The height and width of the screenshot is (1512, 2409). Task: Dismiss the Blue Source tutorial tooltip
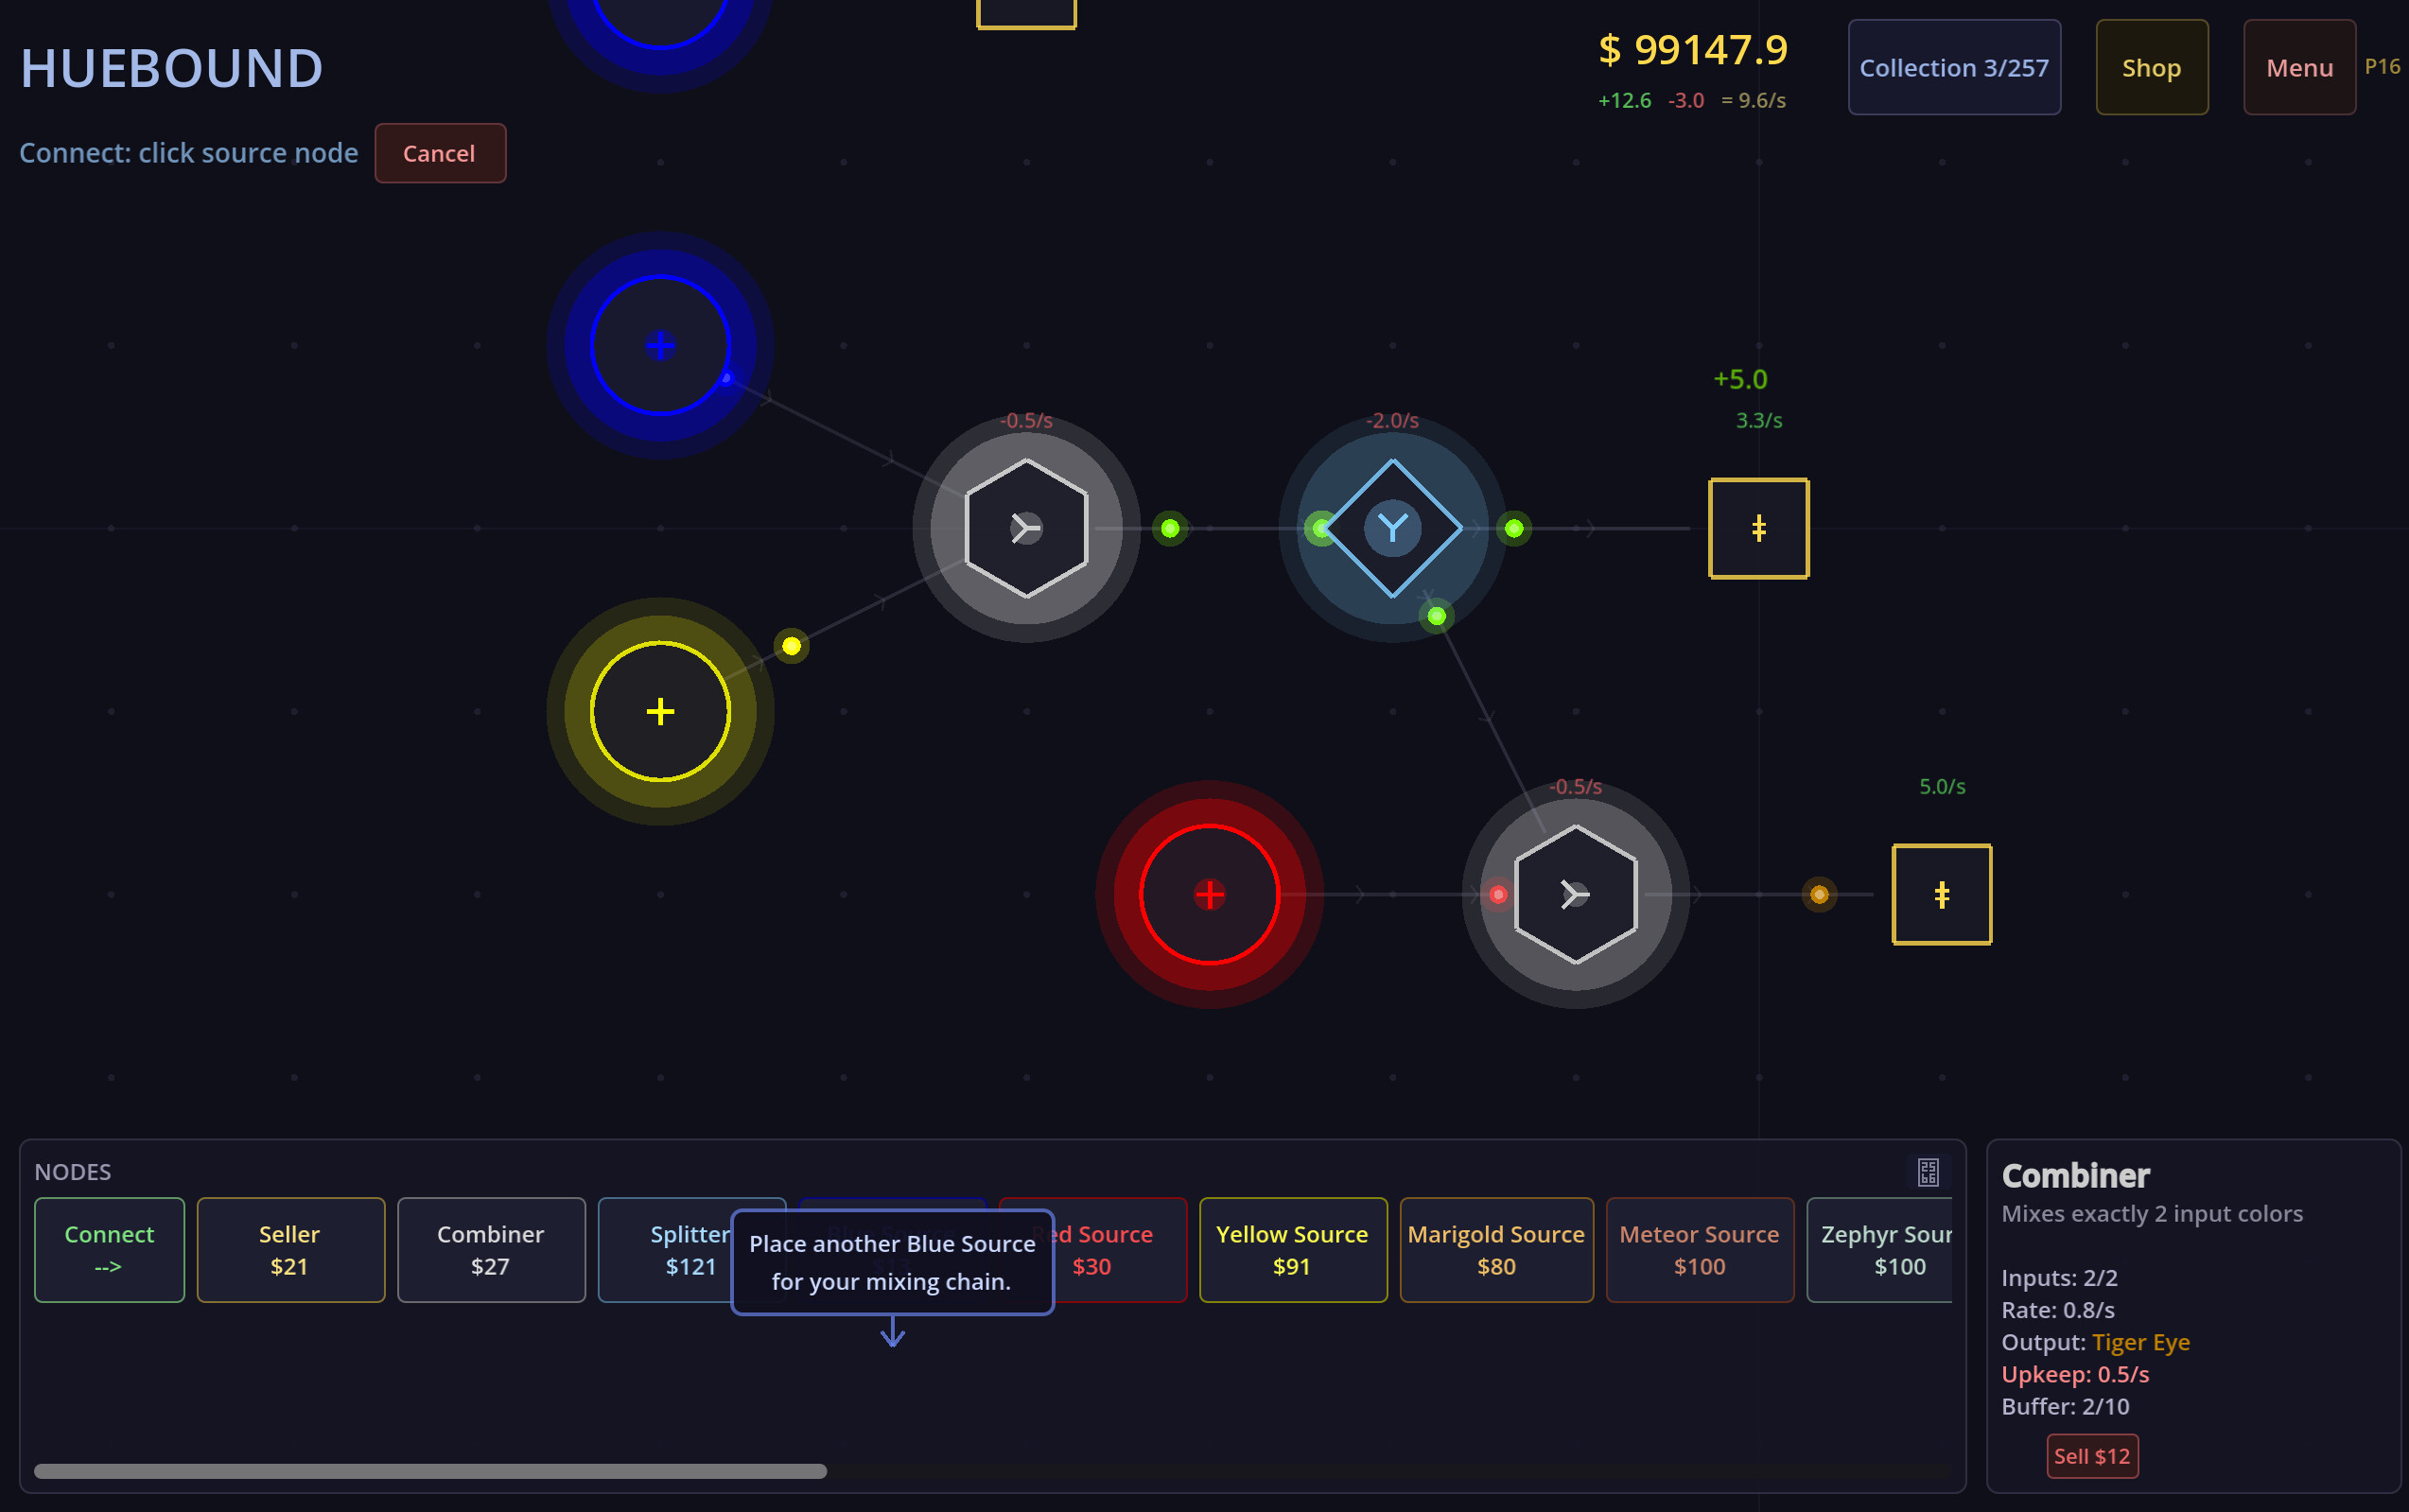(x=893, y=1262)
